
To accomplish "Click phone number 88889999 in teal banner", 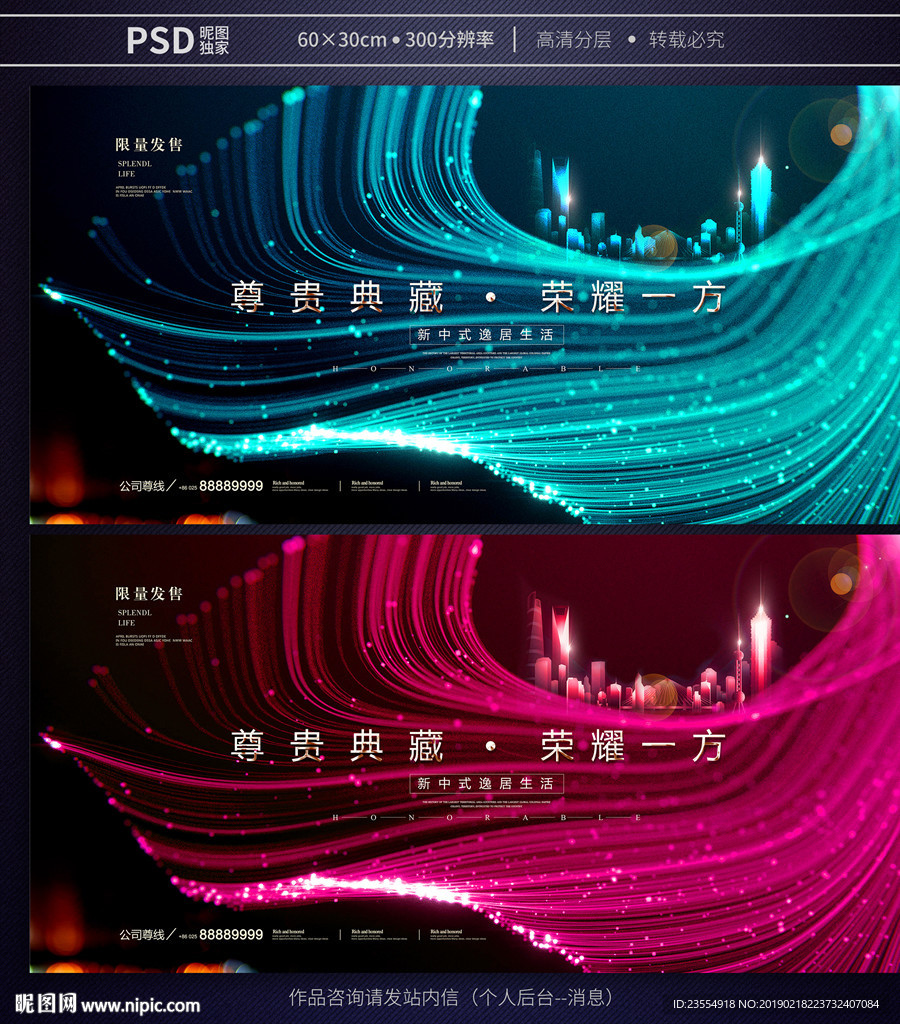I will (231, 486).
